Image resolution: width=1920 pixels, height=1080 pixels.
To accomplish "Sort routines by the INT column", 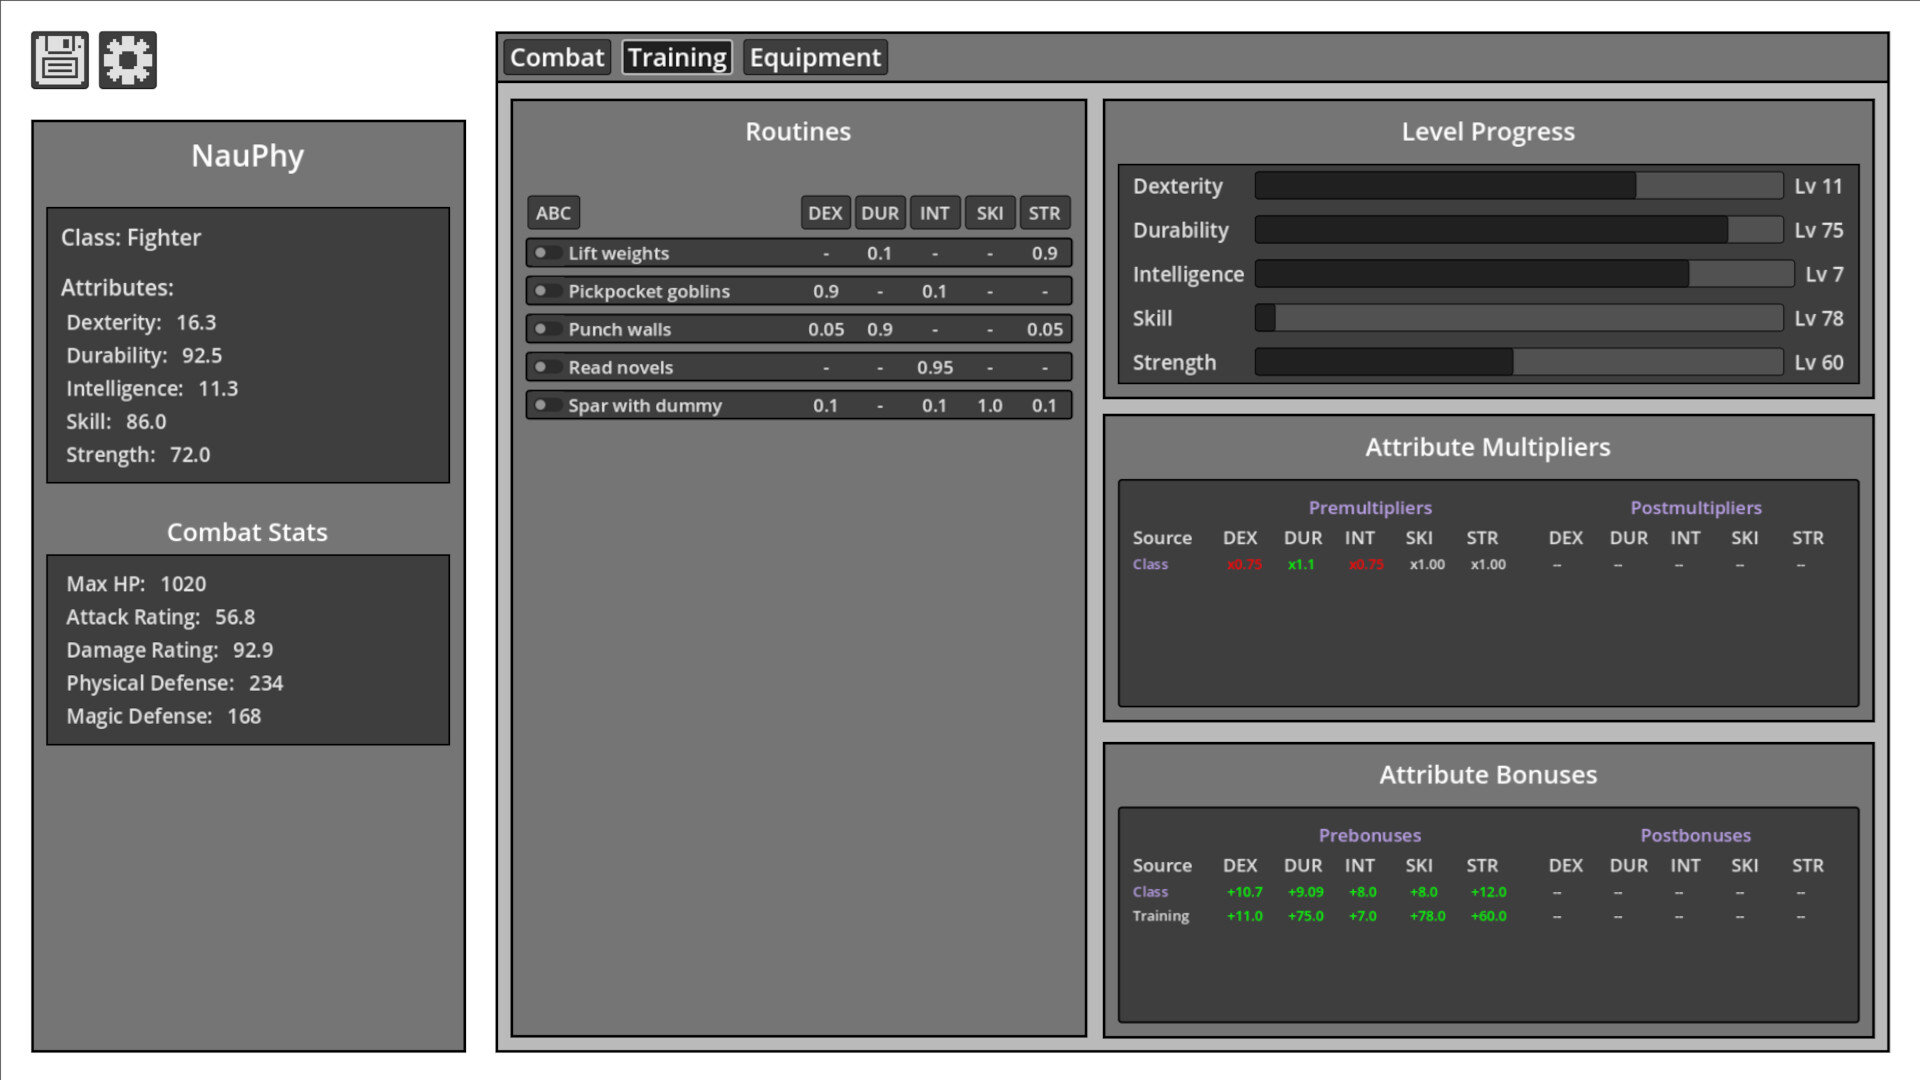I will [x=934, y=212].
